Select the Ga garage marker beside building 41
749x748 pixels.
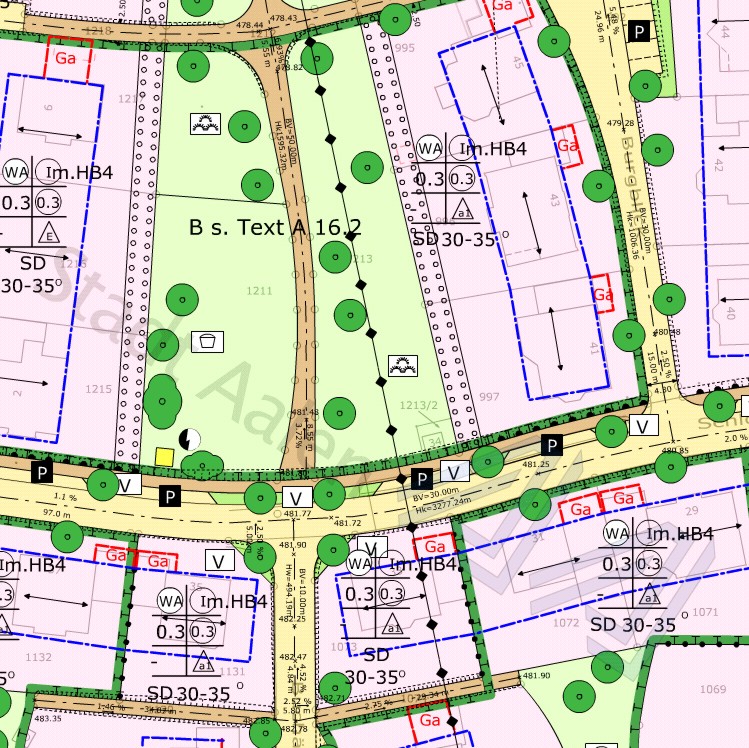pyautogui.click(x=602, y=295)
